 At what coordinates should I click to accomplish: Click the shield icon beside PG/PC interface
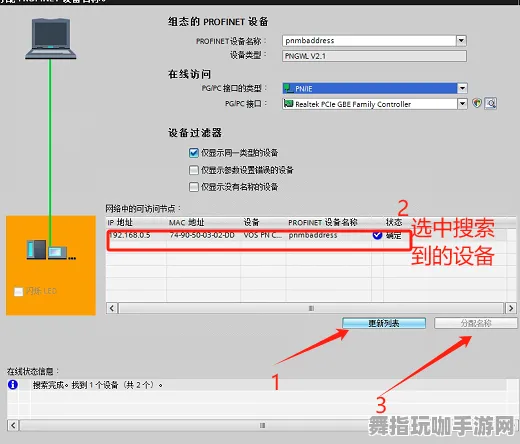(x=477, y=103)
